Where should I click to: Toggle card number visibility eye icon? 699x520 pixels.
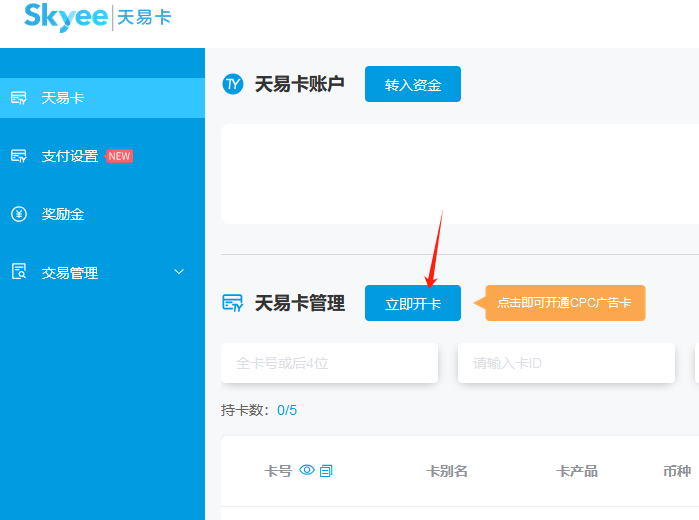[x=307, y=470]
